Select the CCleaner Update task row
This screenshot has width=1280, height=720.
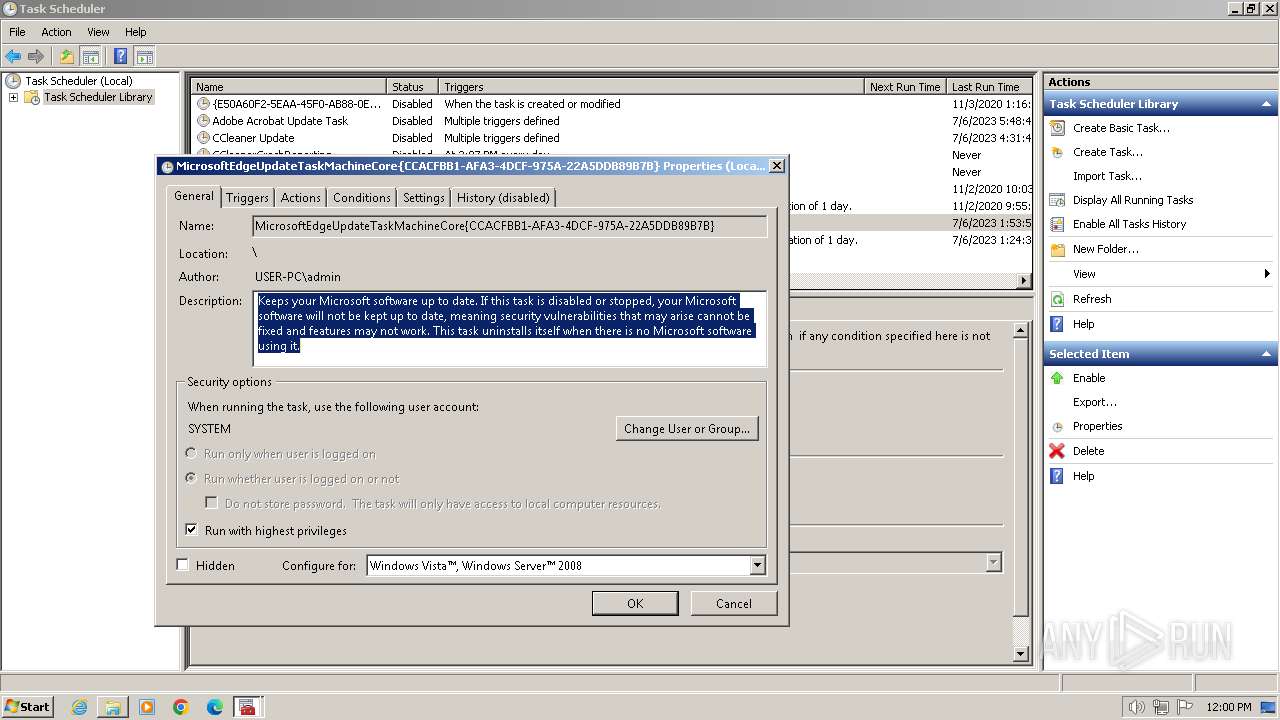[x=611, y=138]
